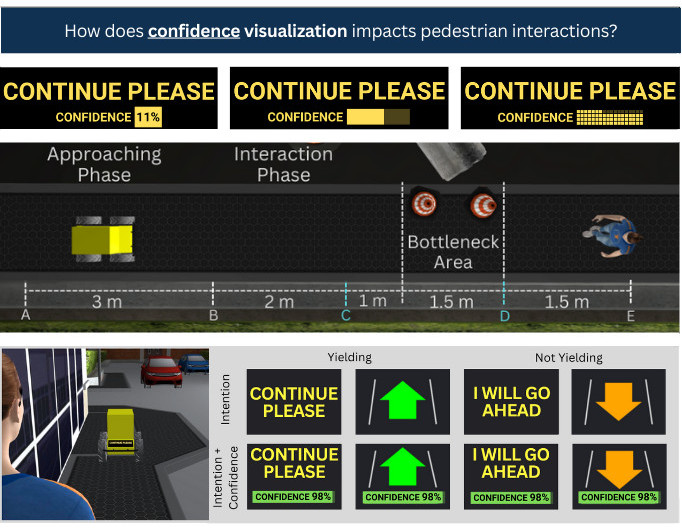Click the Approaching Phase label
The image size is (682, 528).
(104, 164)
